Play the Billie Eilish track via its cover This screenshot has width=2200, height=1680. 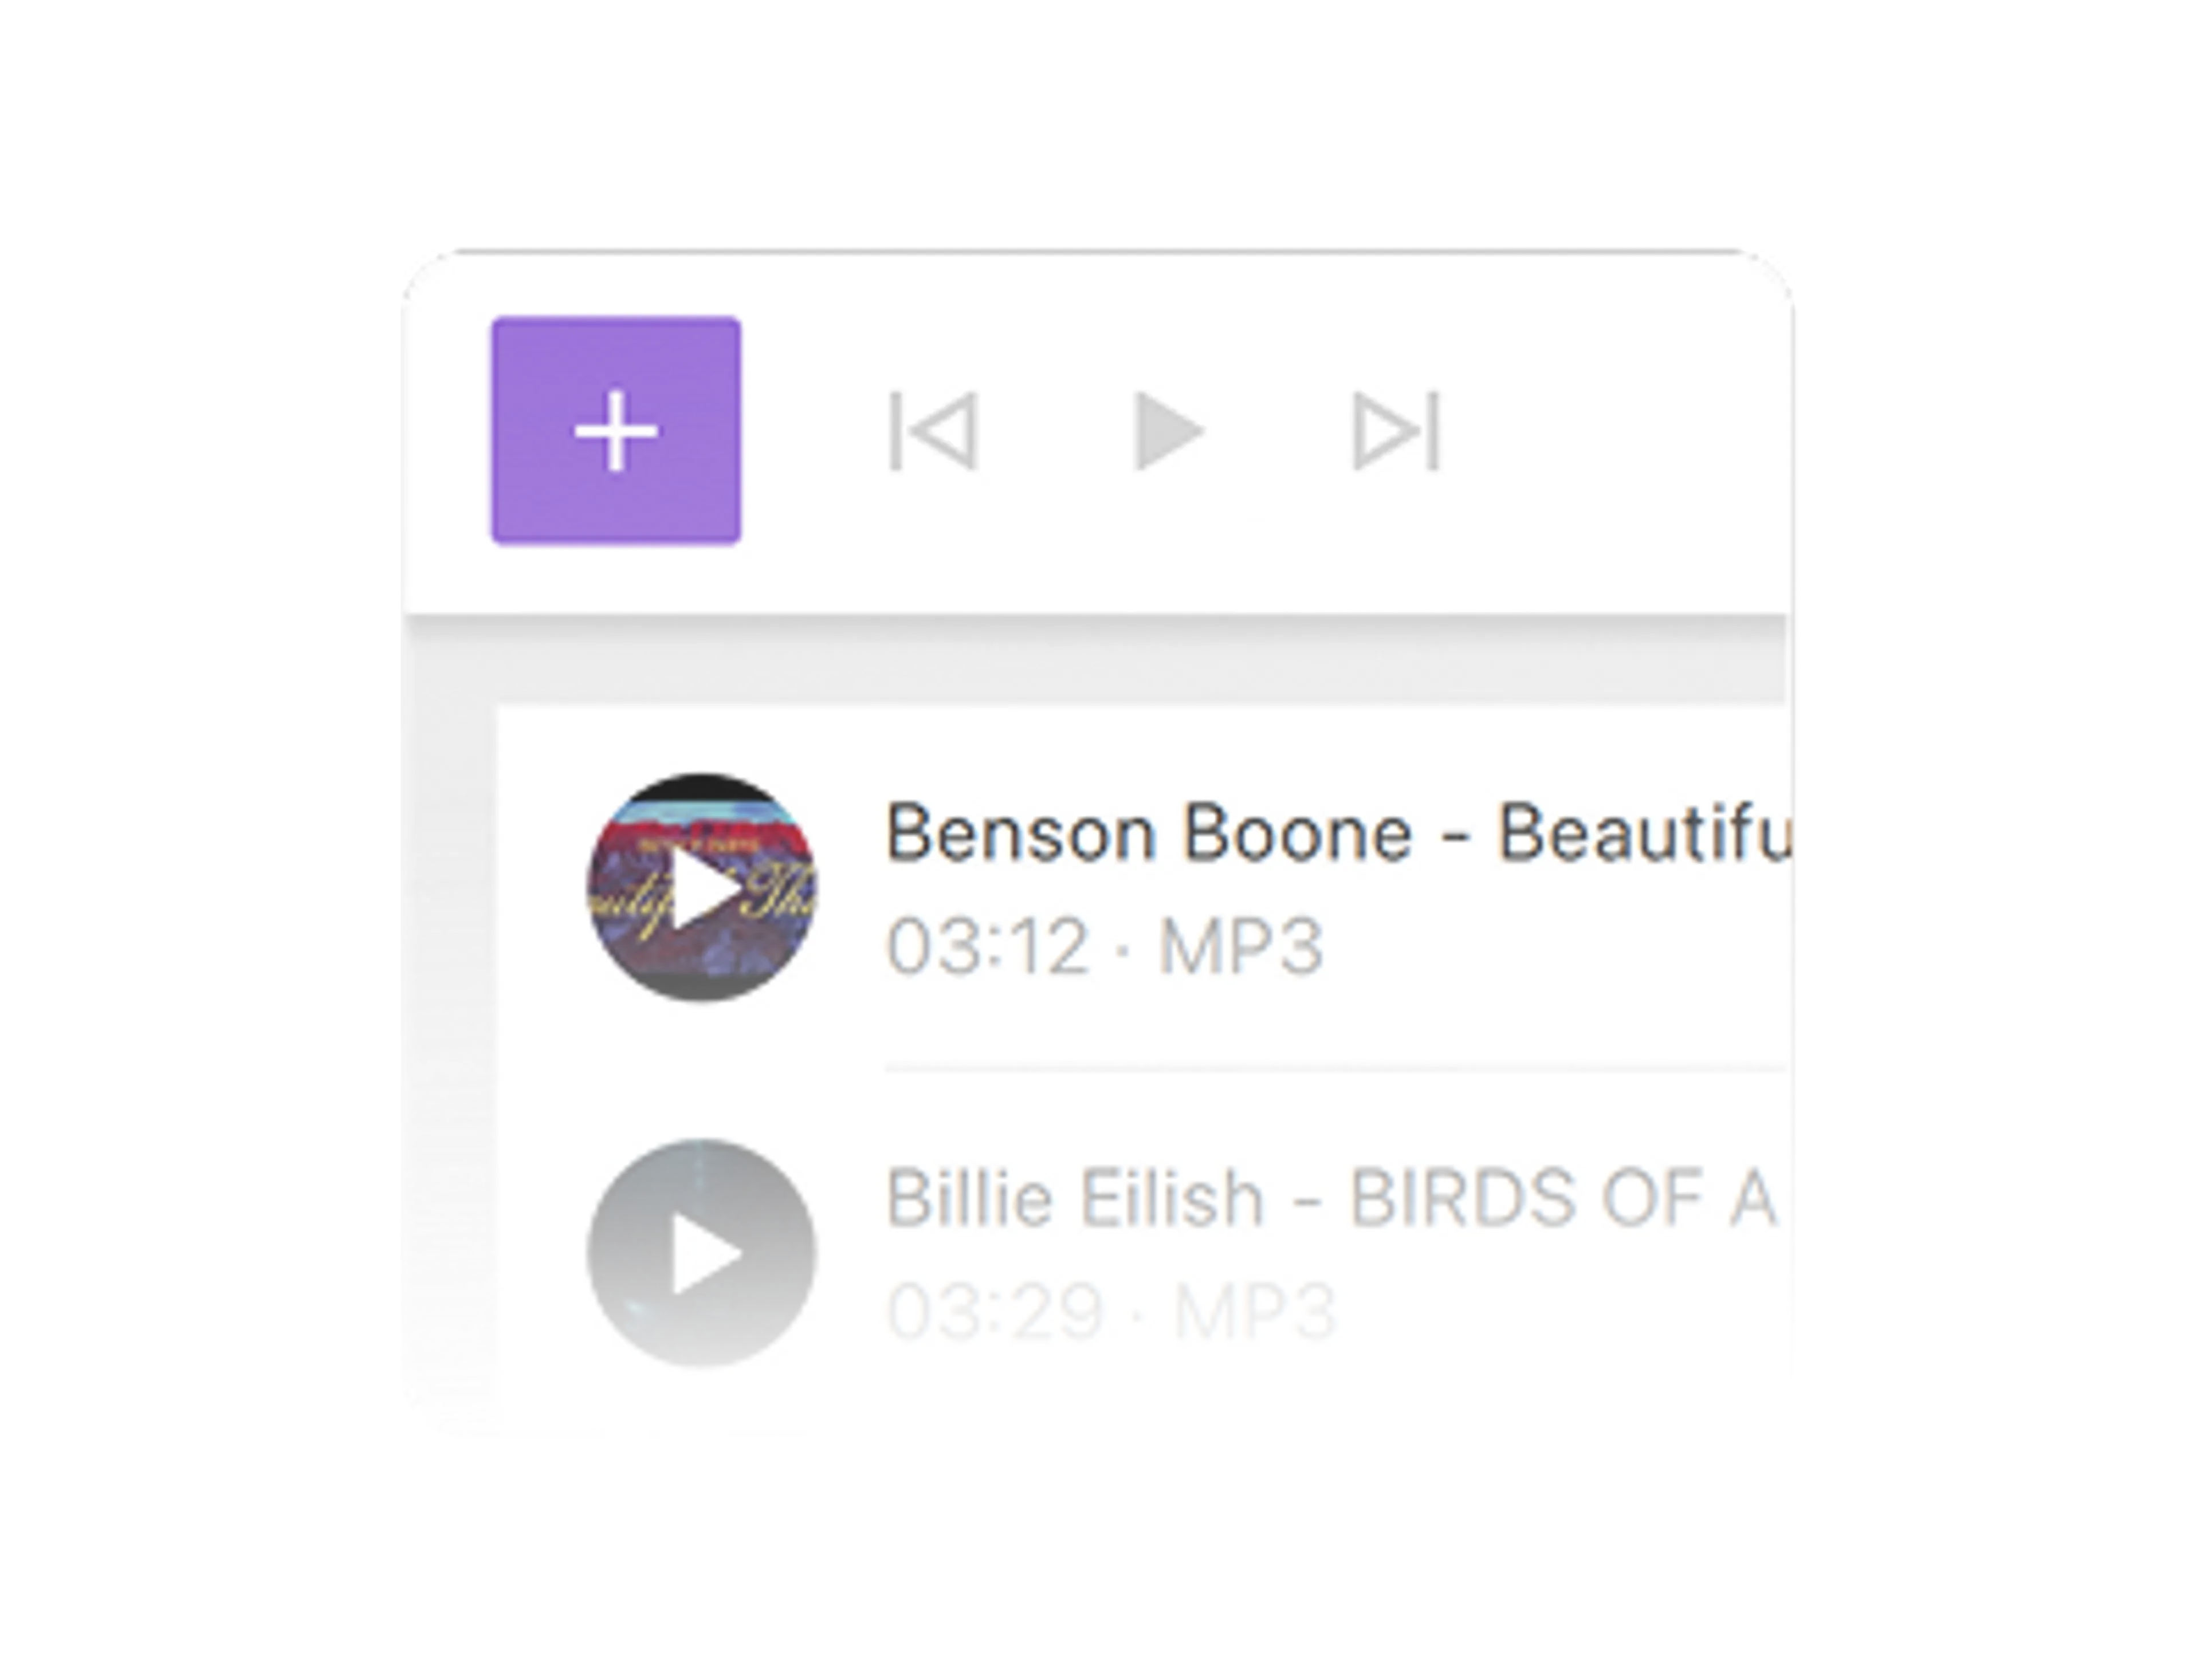click(701, 1253)
